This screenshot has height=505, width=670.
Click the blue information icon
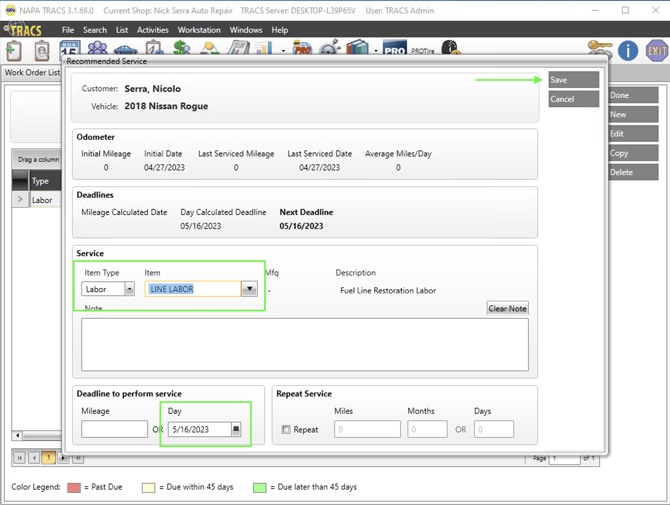click(x=628, y=50)
